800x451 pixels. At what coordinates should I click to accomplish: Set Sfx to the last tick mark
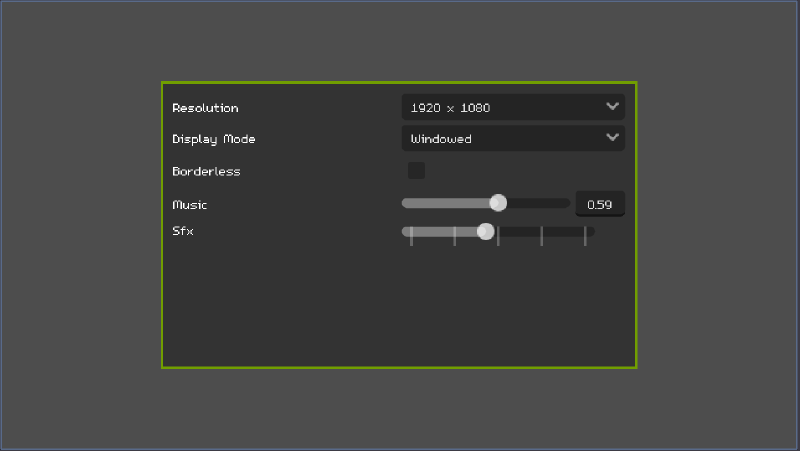point(585,235)
